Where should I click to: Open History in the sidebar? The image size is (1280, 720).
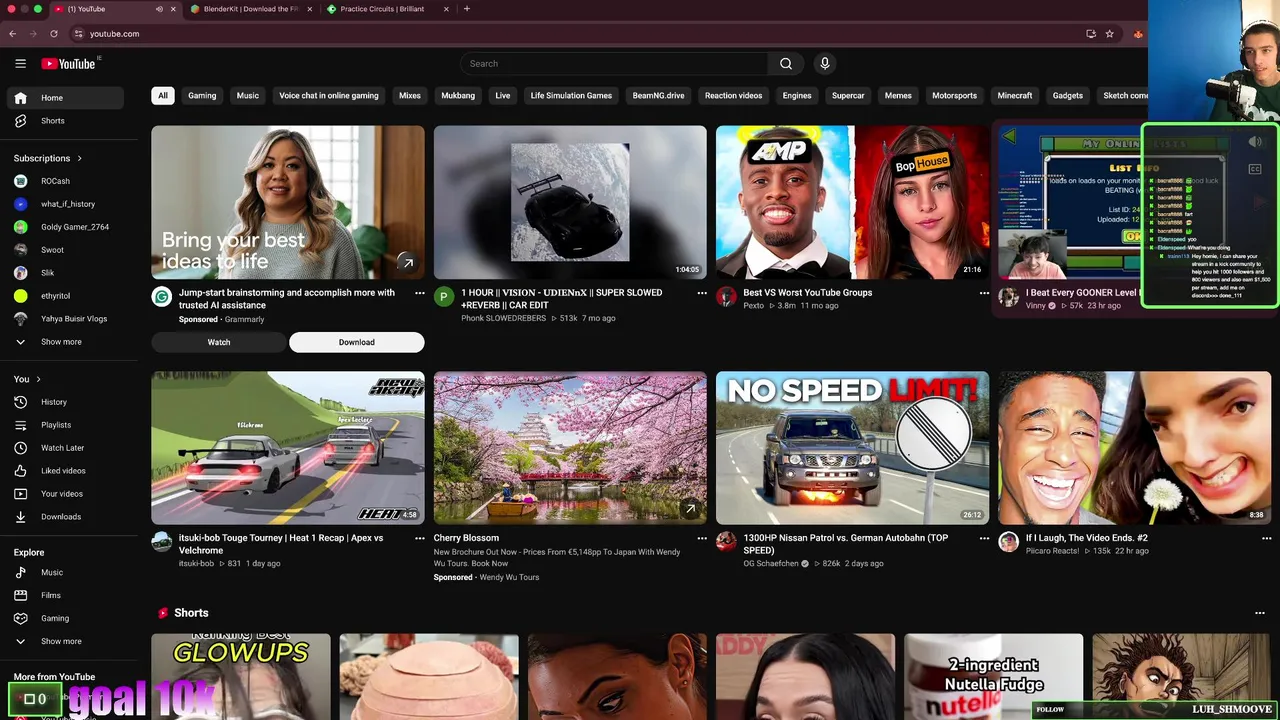pyautogui.click(x=66, y=402)
